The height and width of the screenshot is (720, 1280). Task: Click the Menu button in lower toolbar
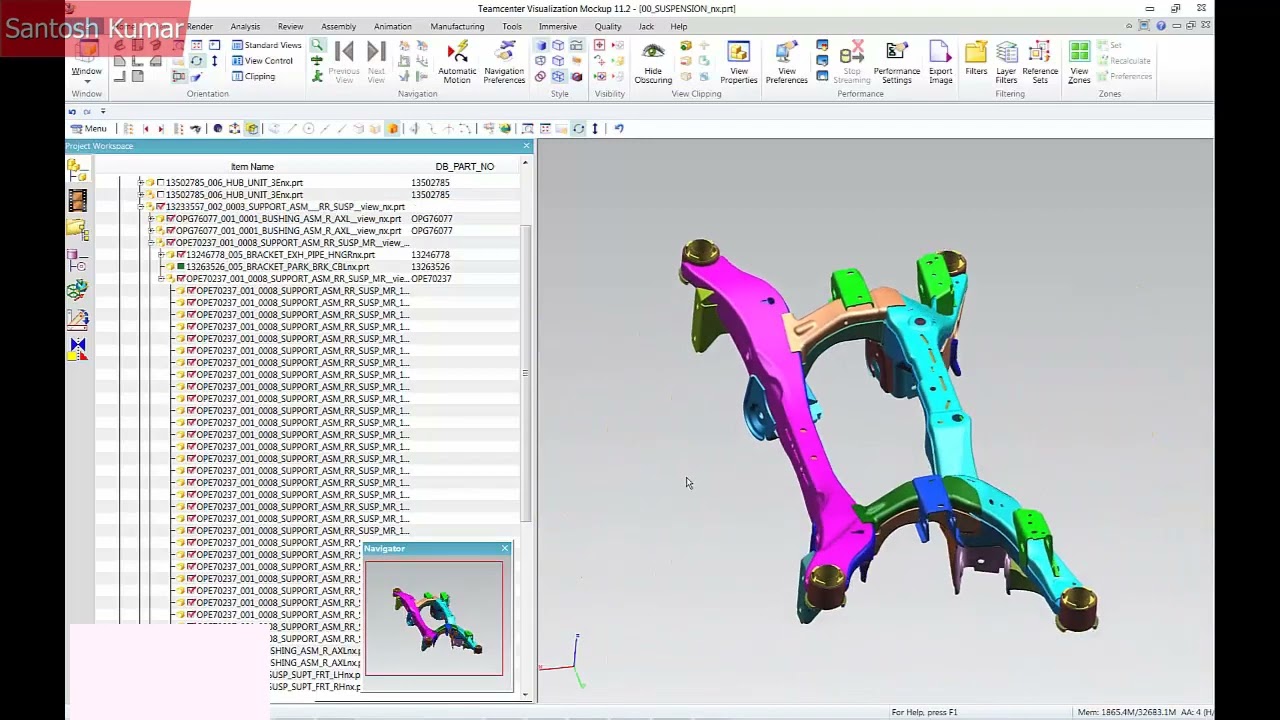88,128
